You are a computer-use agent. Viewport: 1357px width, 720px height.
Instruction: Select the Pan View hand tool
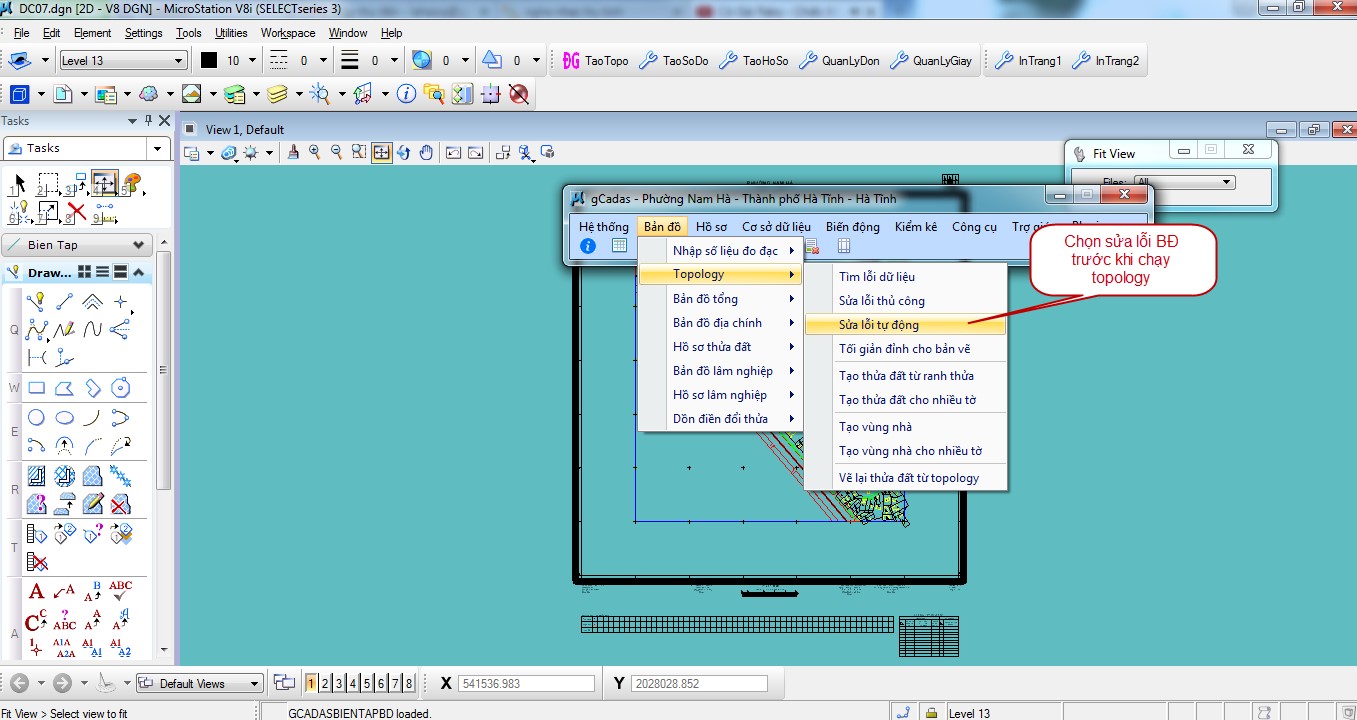point(426,153)
